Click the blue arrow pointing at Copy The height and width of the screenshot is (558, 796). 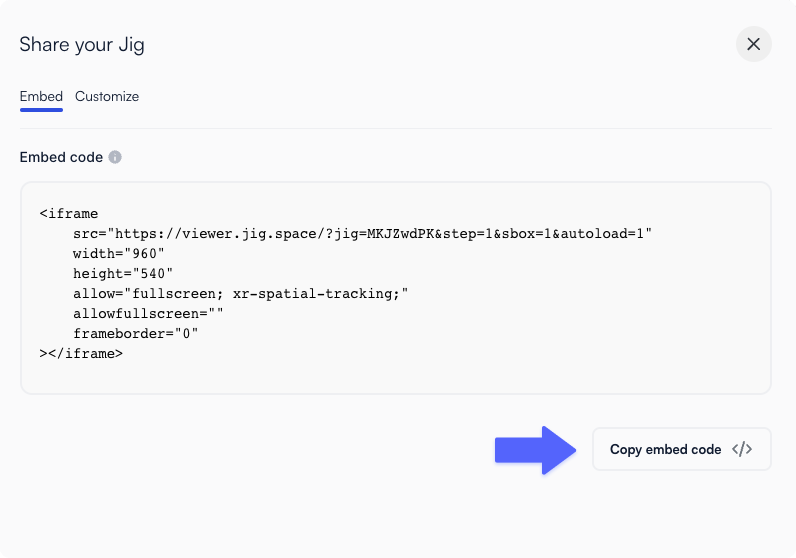pyautogui.click(x=535, y=450)
